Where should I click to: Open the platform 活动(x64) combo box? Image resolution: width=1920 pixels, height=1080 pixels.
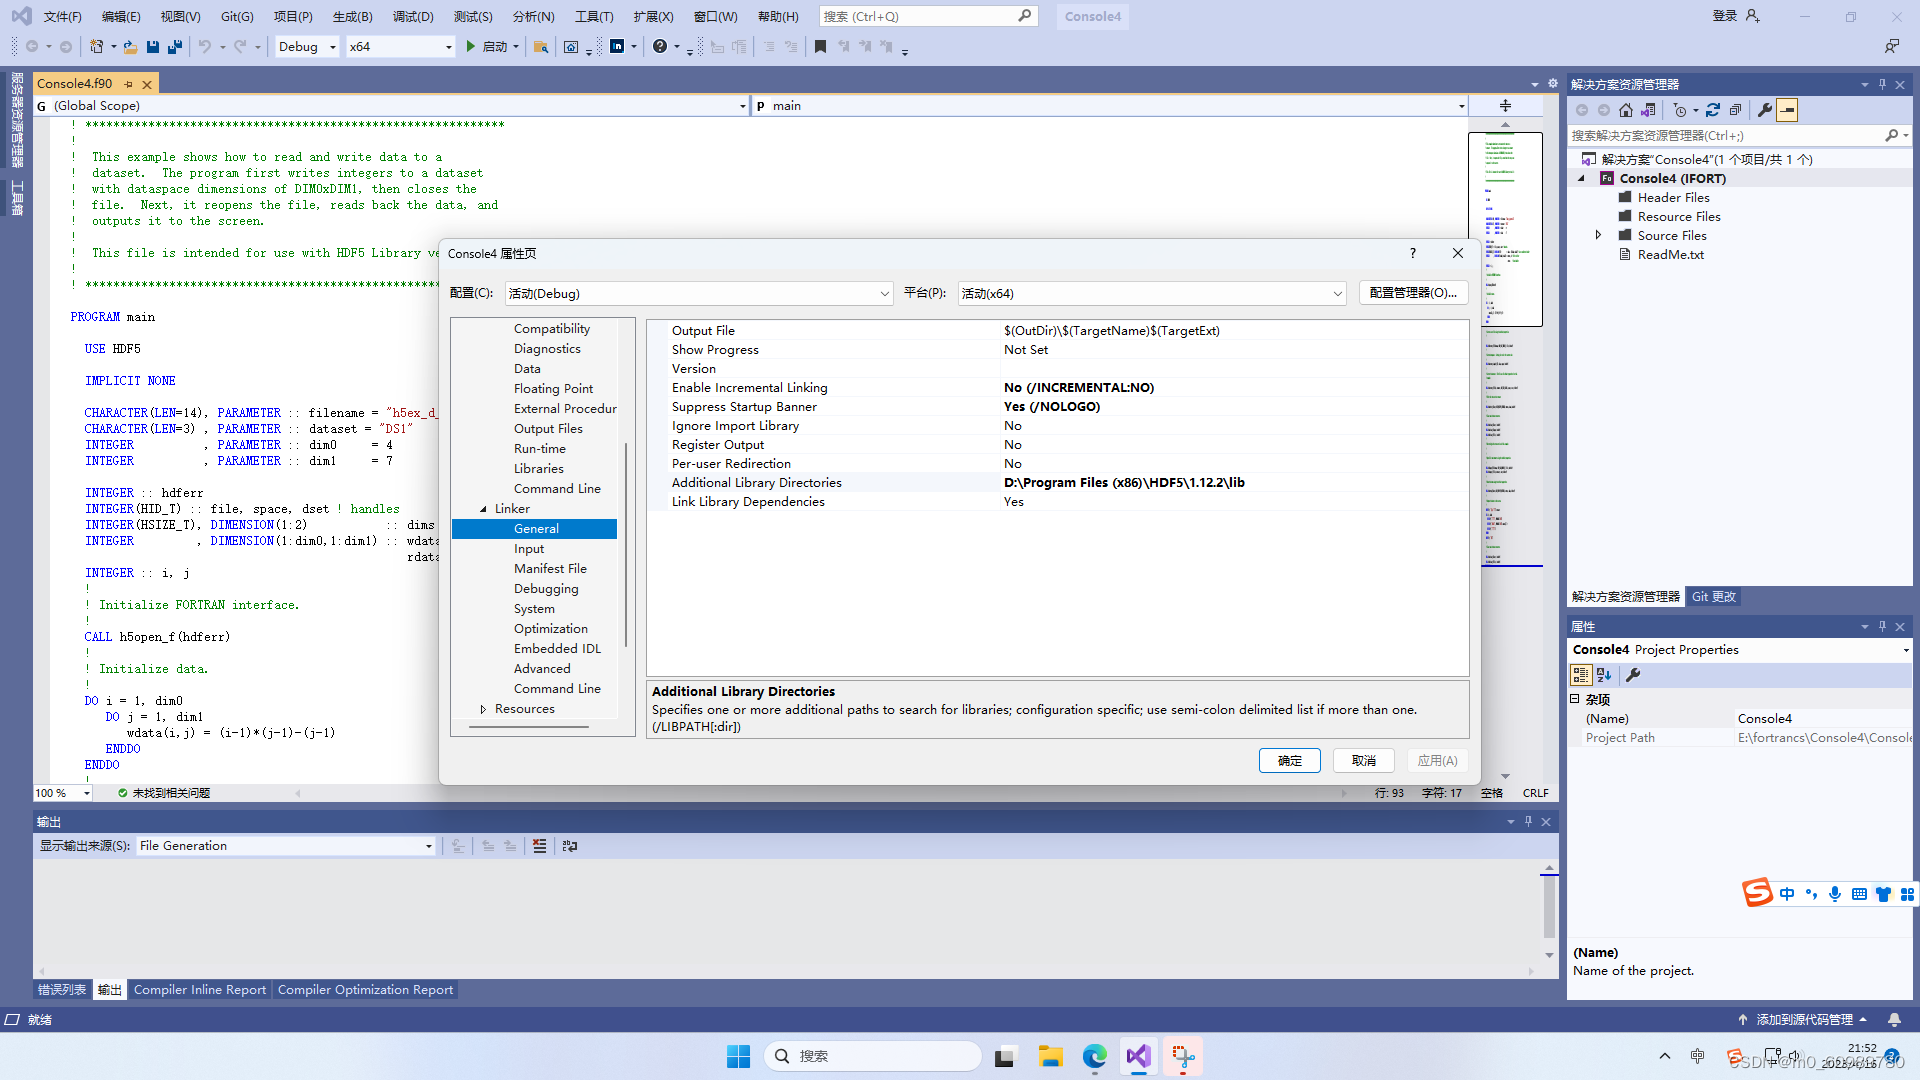pos(1151,293)
